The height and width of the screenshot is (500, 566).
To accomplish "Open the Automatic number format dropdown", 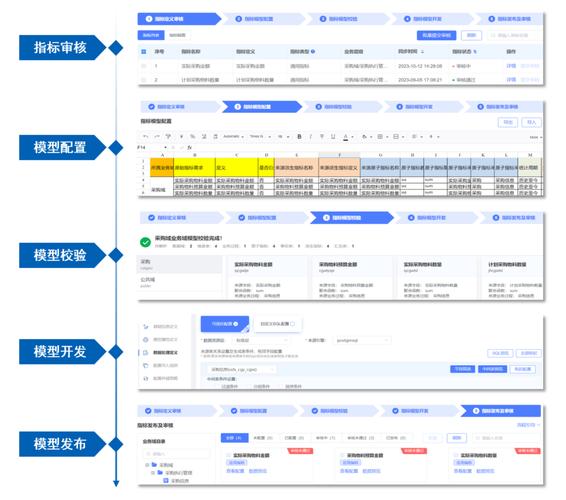I will [233, 136].
